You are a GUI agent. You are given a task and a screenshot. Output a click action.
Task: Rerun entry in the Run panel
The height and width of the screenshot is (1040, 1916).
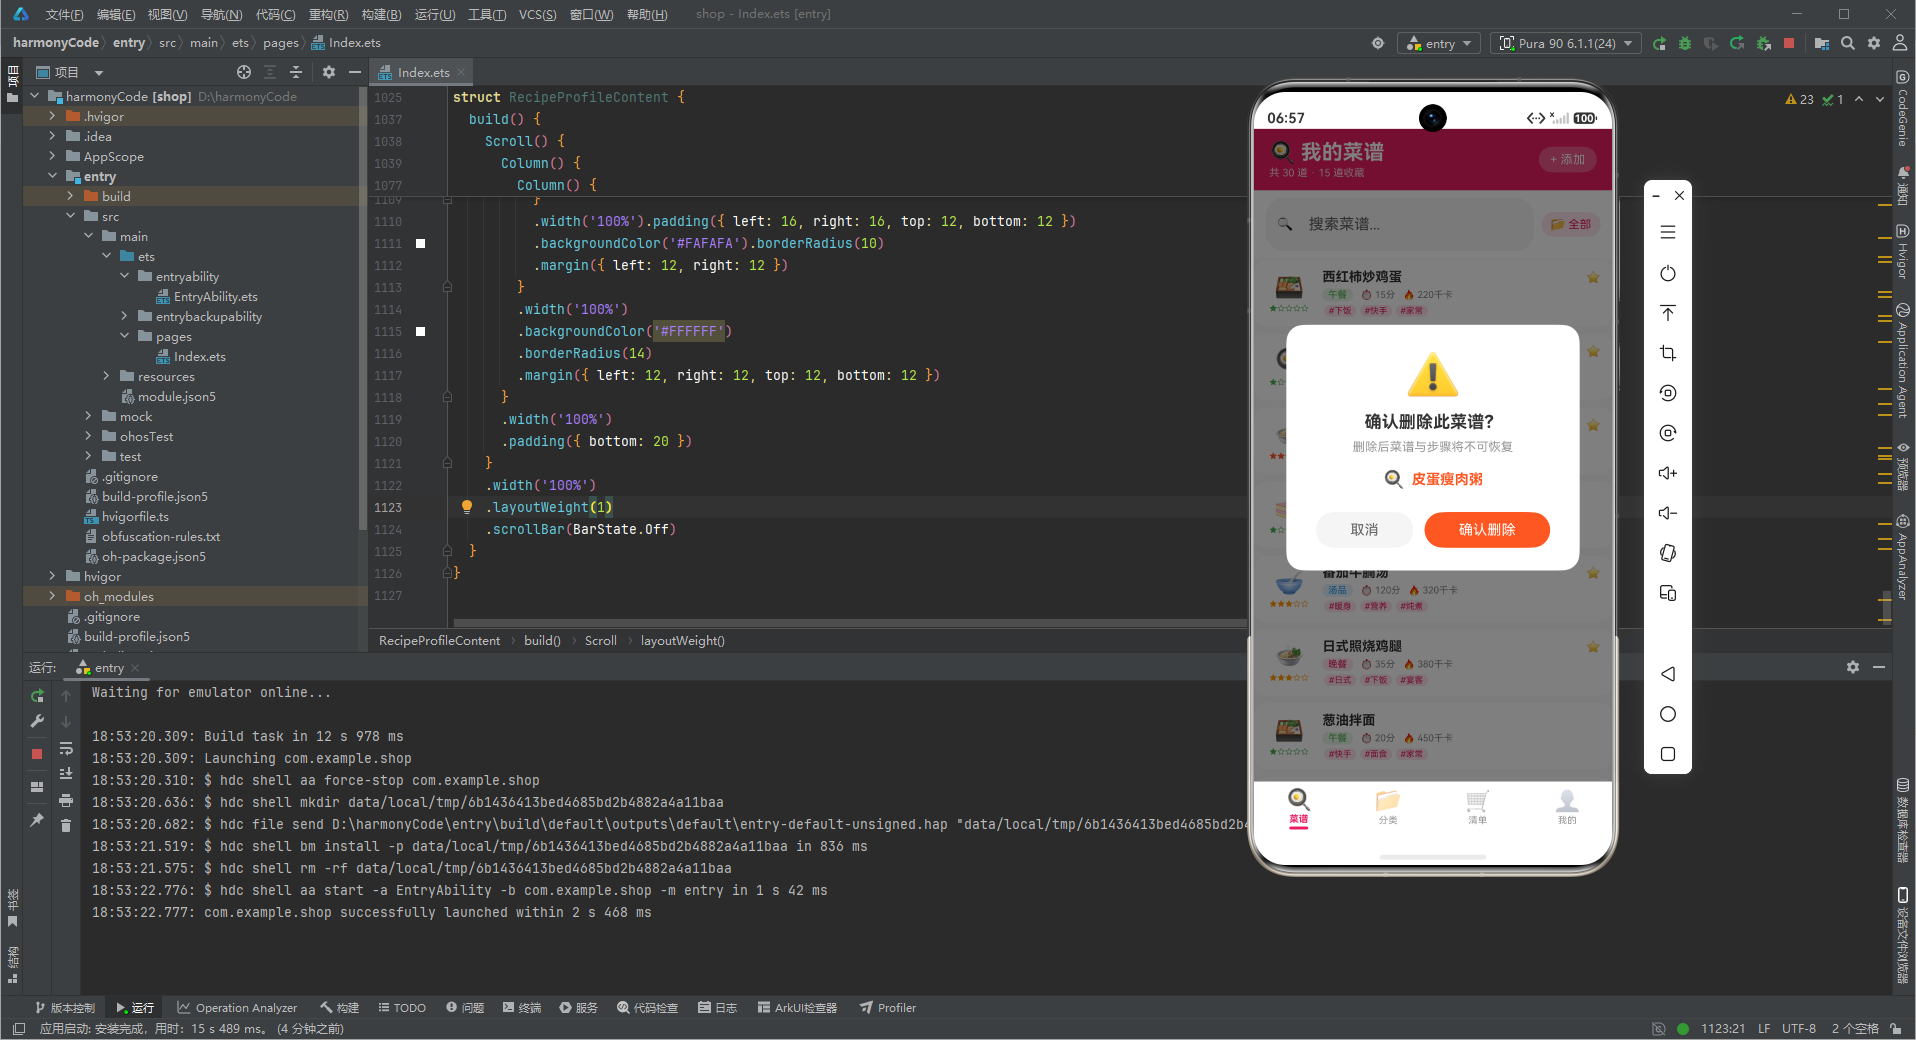[x=37, y=696]
